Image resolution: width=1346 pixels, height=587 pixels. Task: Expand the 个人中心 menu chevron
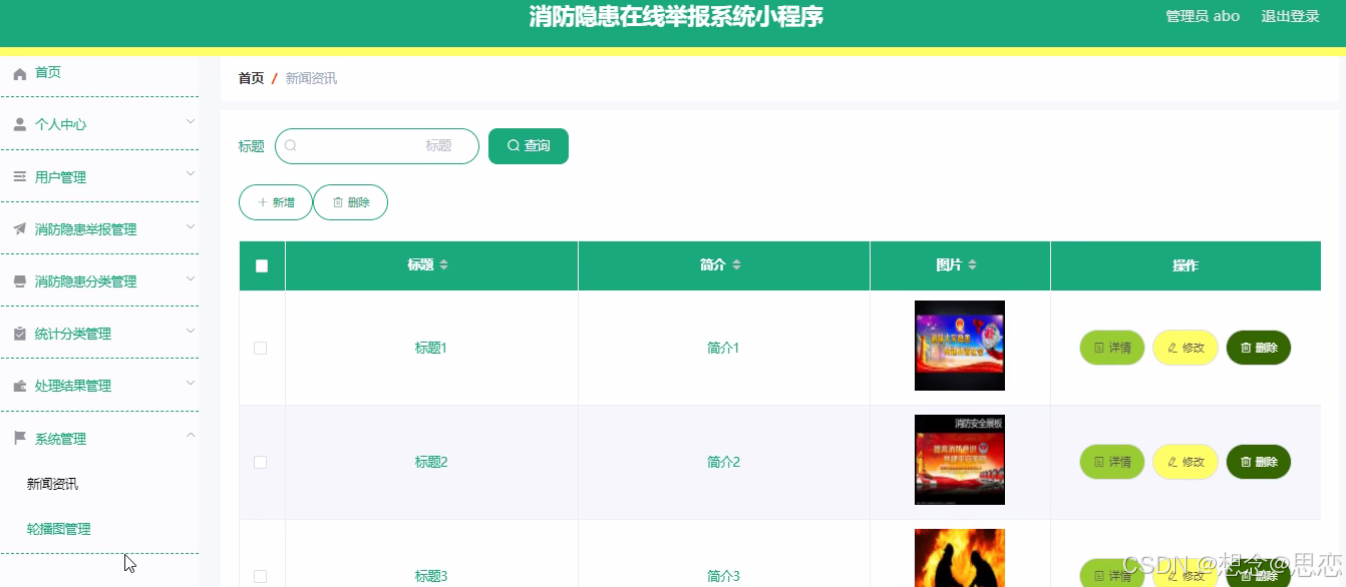coord(190,122)
